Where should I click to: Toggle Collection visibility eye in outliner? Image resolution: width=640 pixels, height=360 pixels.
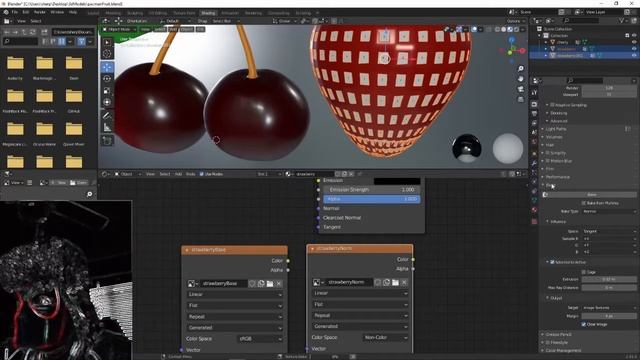(634, 36)
